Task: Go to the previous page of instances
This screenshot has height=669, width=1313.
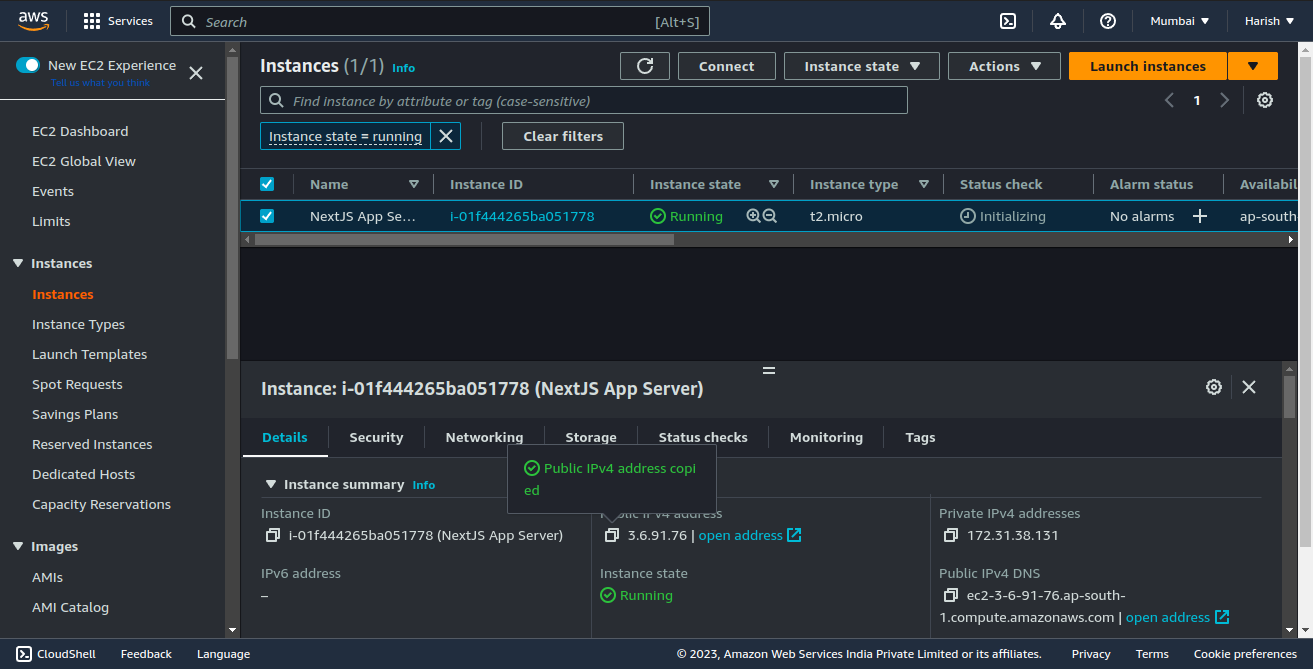Action: pos(1169,100)
